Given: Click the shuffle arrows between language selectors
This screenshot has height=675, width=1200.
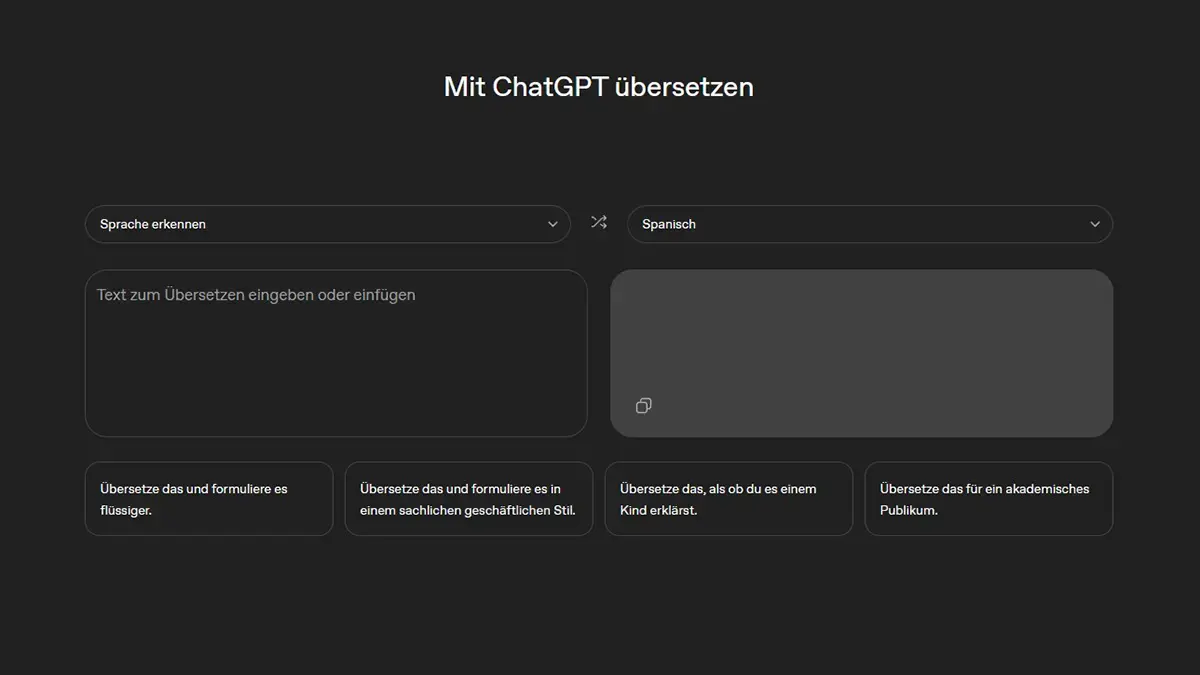Looking at the screenshot, I should 598,223.
